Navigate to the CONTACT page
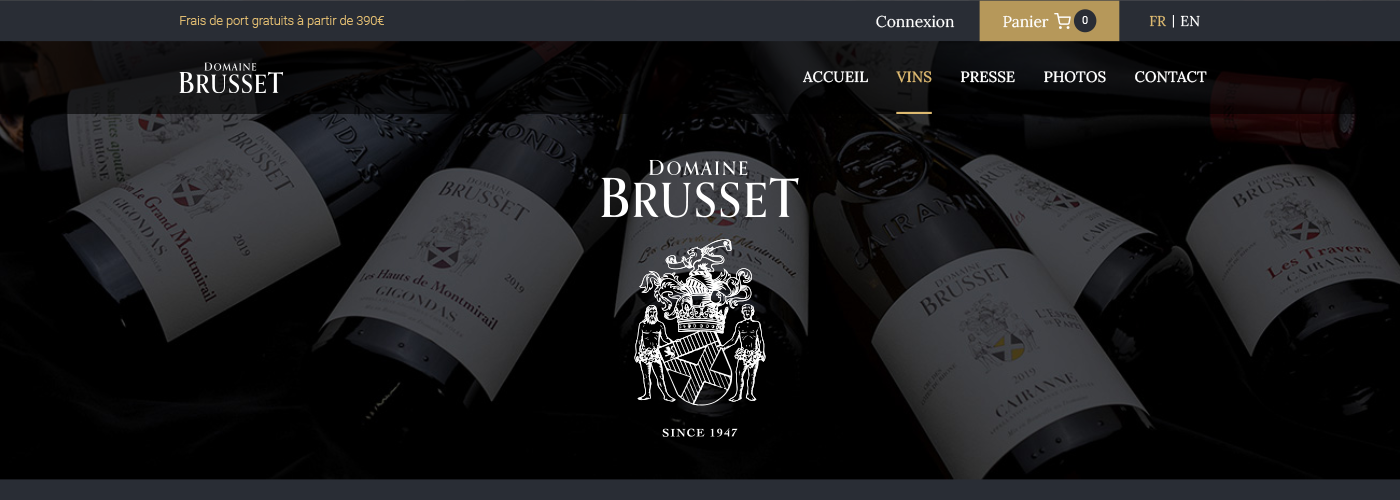Viewport: 1400px width, 500px height. pyautogui.click(x=1170, y=77)
